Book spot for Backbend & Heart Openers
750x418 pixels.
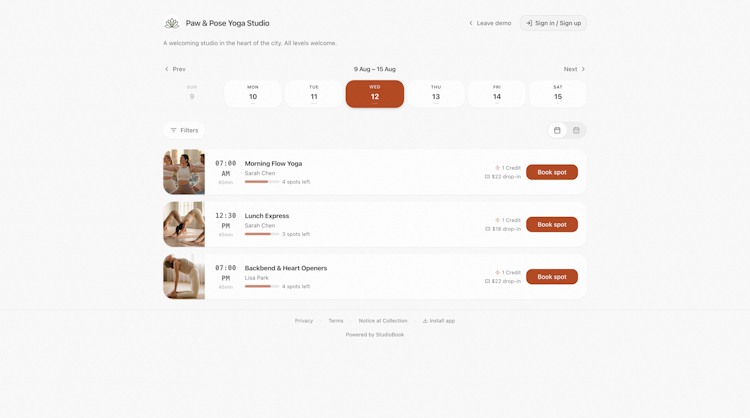point(552,276)
